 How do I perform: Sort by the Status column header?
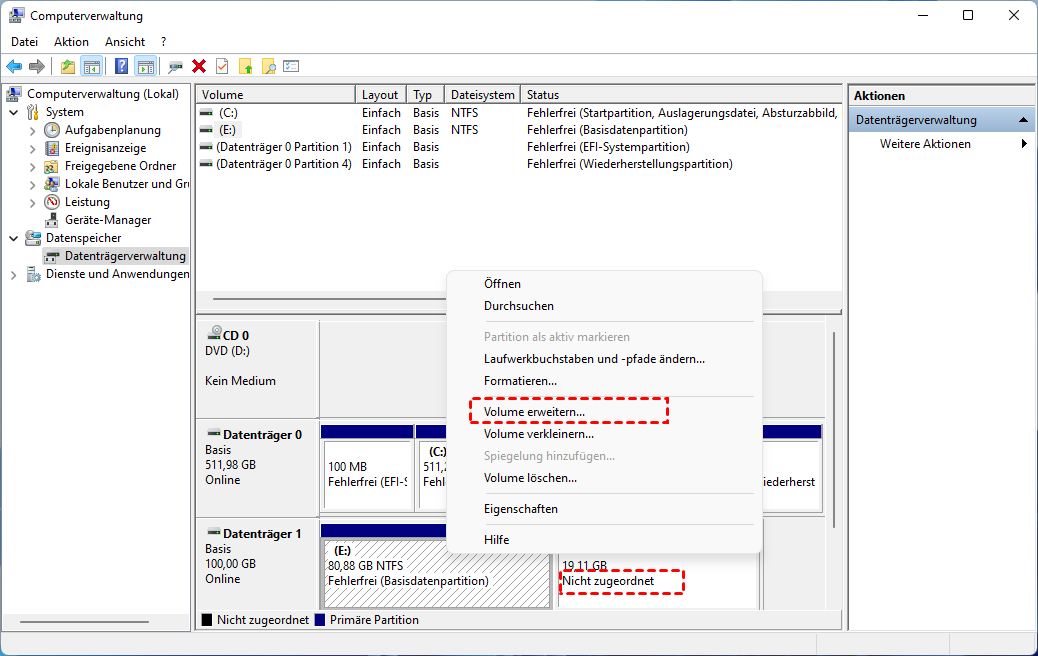tap(681, 95)
